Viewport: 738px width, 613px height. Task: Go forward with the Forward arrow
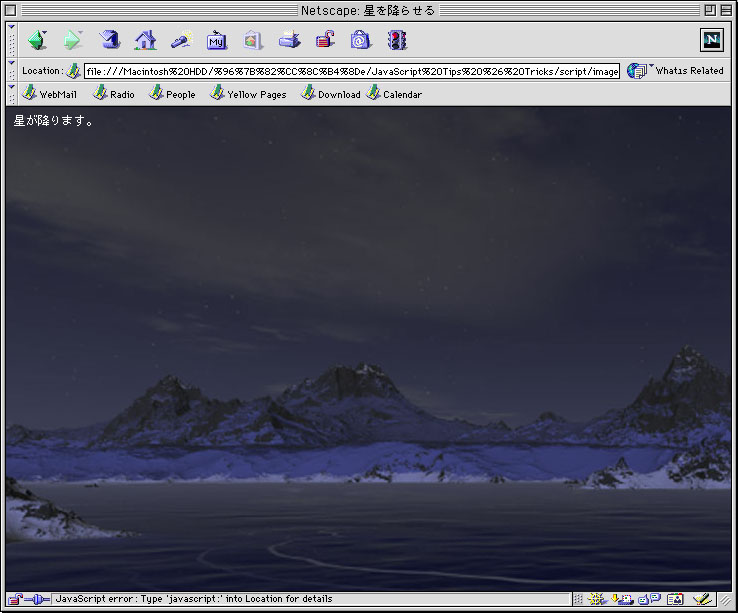73,40
